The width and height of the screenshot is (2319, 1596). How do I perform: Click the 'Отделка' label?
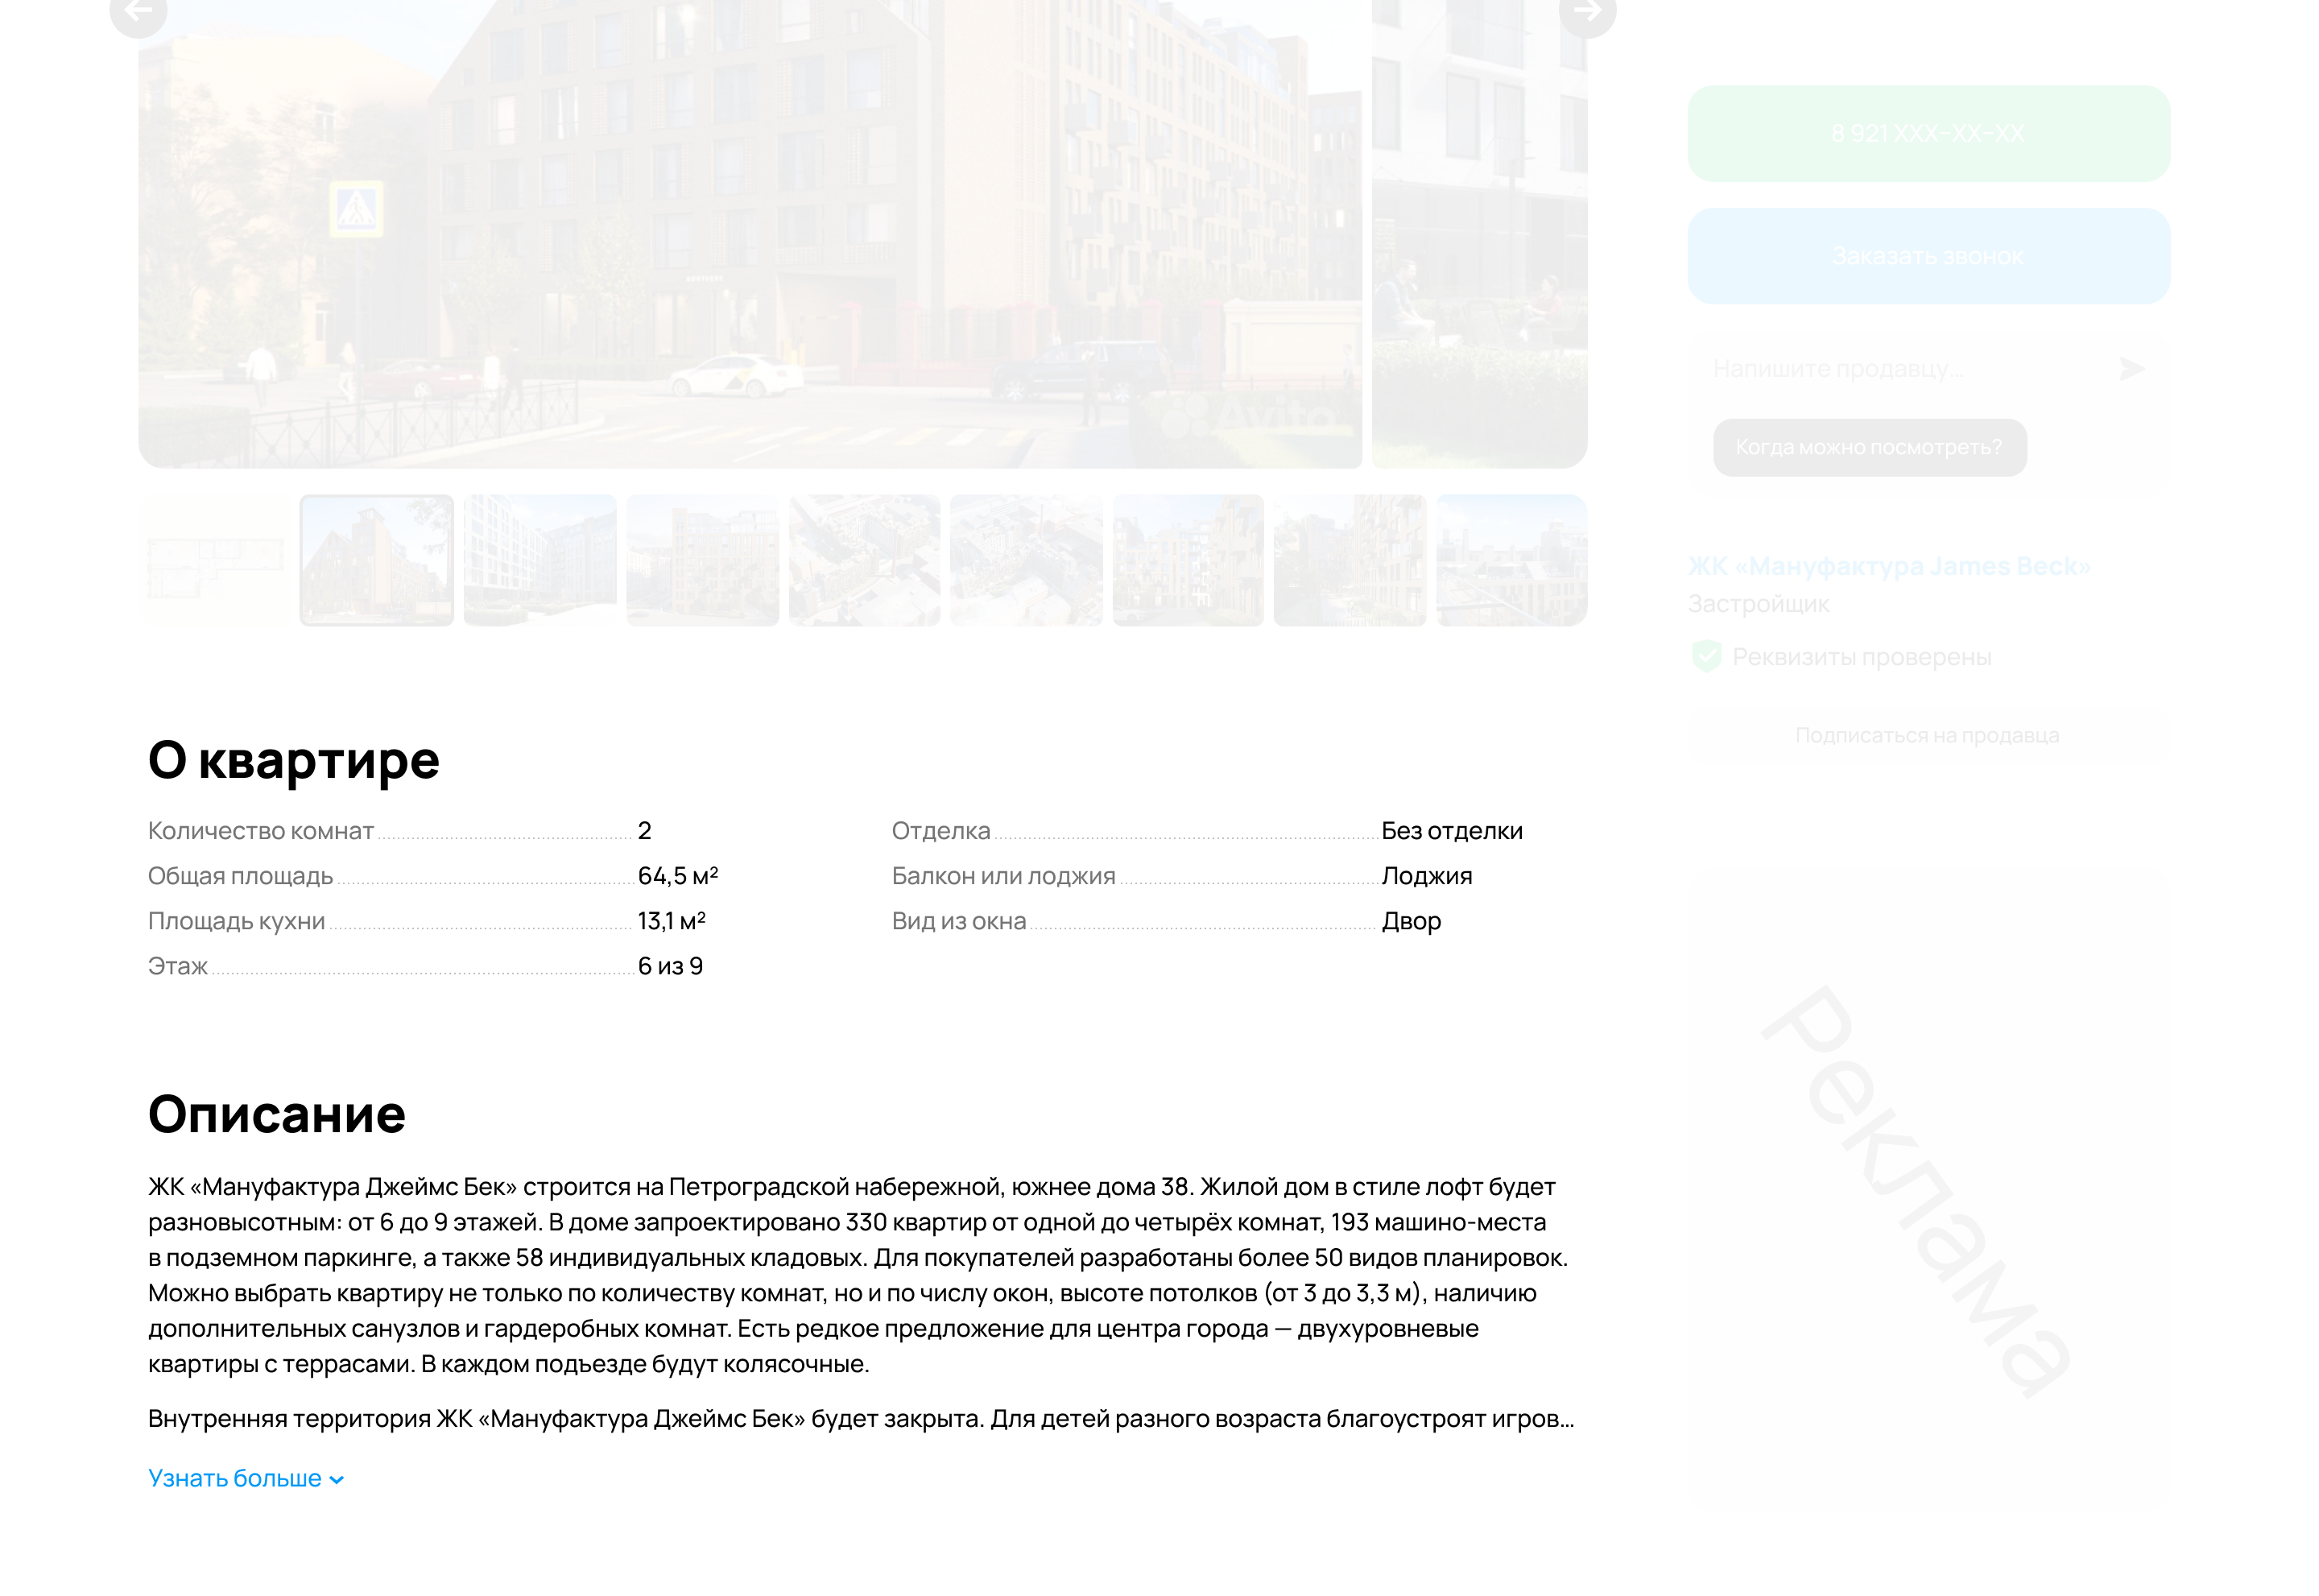(x=941, y=831)
